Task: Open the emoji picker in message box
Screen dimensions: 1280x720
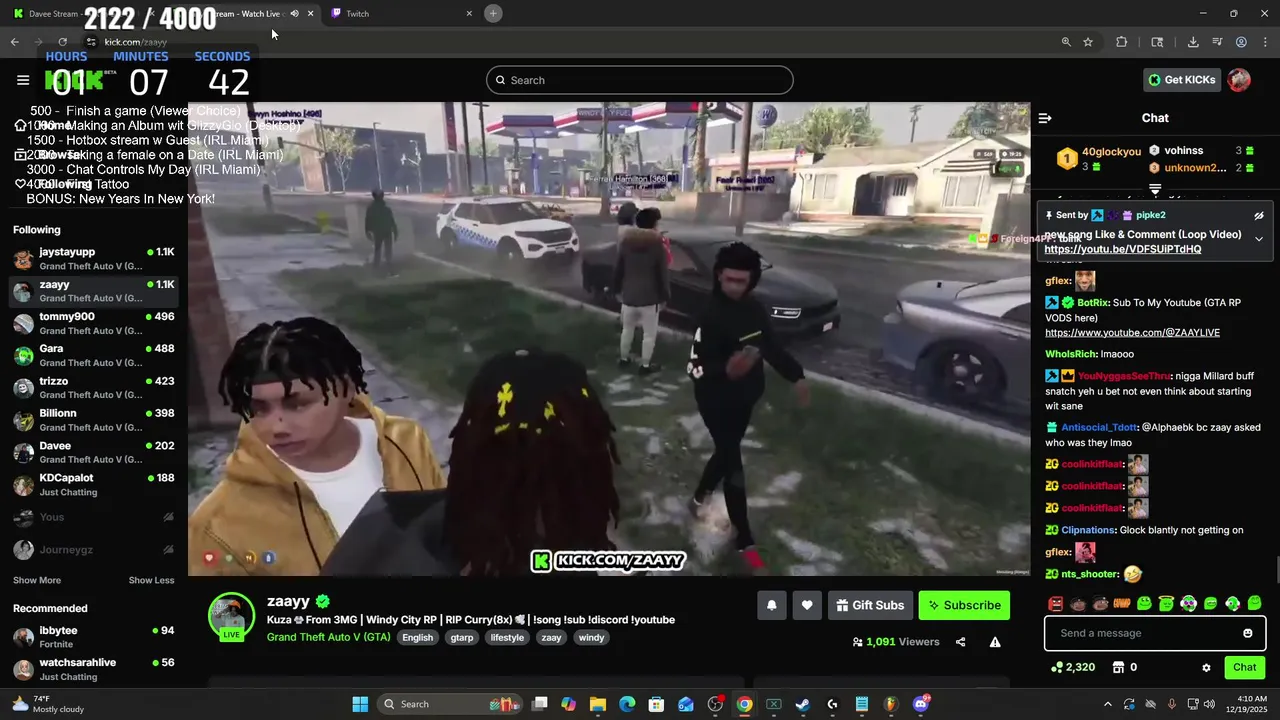Action: [x=1247, y=633]
